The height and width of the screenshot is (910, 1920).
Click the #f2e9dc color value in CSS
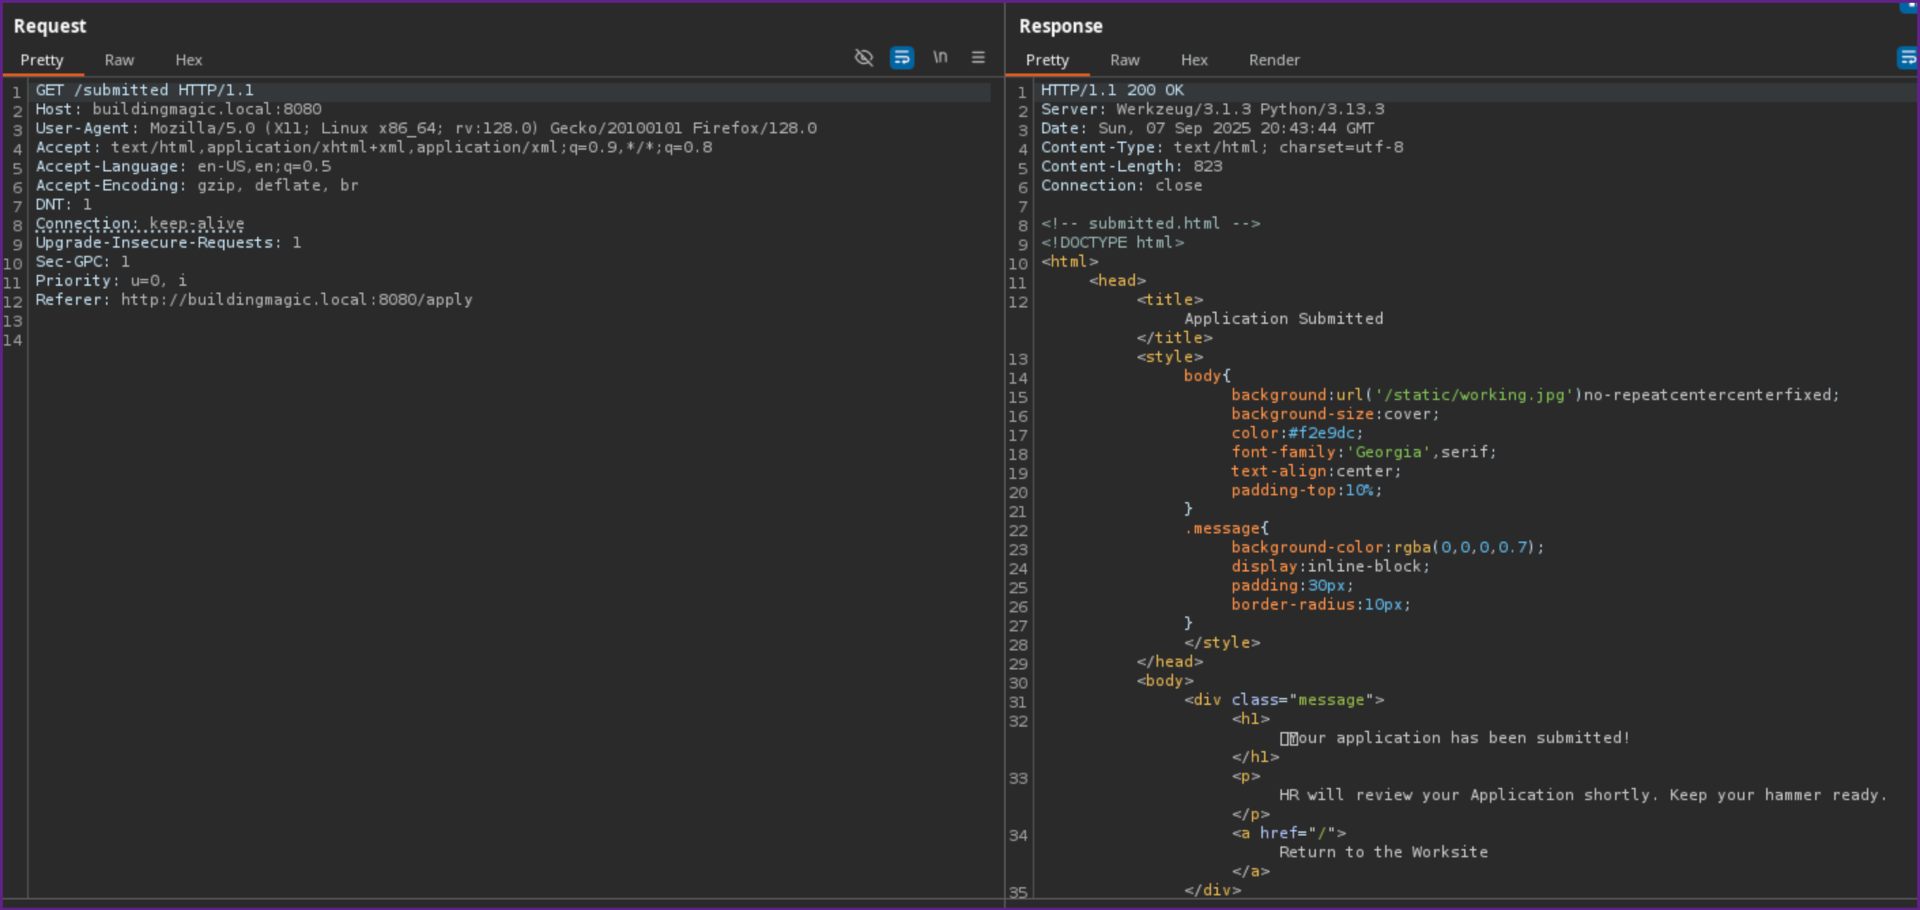coord(1321,433)
